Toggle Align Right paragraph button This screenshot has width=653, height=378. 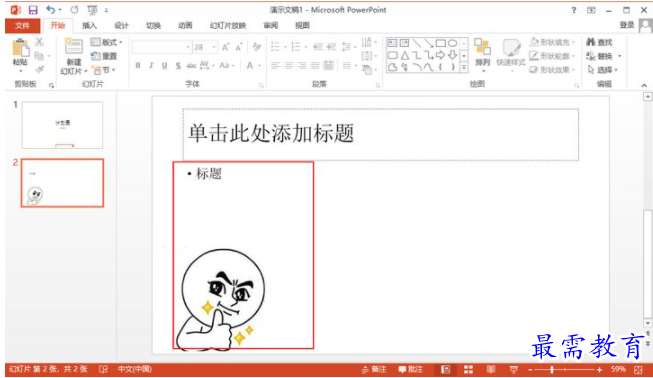click(302, 65)
